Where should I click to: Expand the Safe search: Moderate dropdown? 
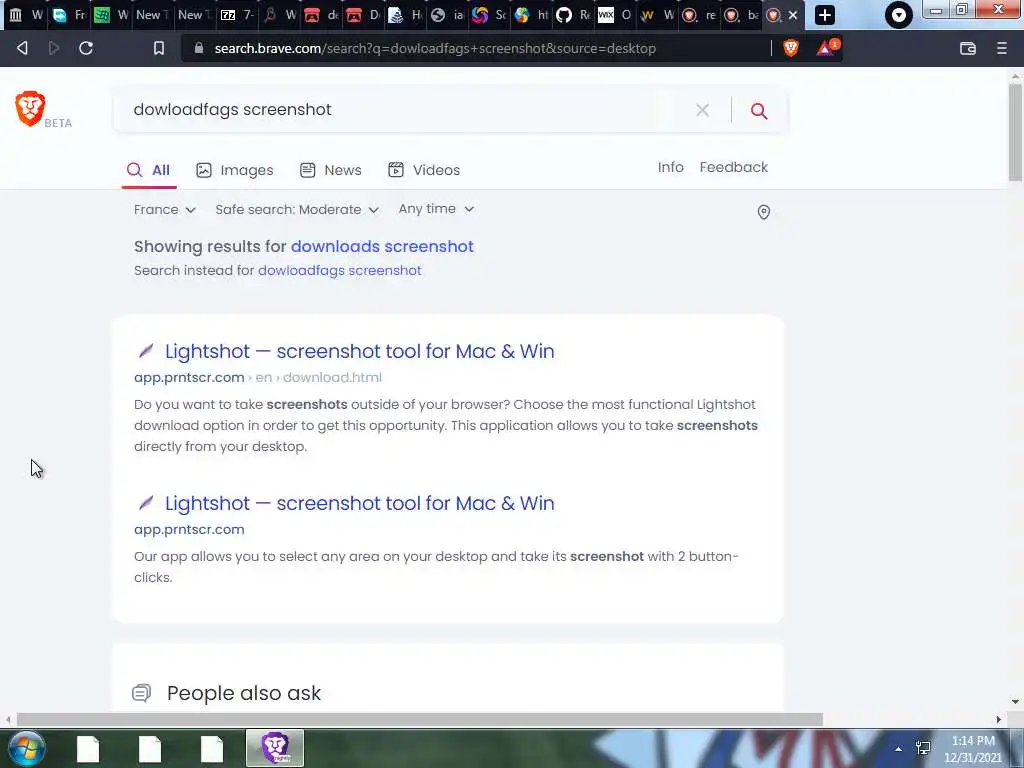pyautogui.click(x=297, y=210)
